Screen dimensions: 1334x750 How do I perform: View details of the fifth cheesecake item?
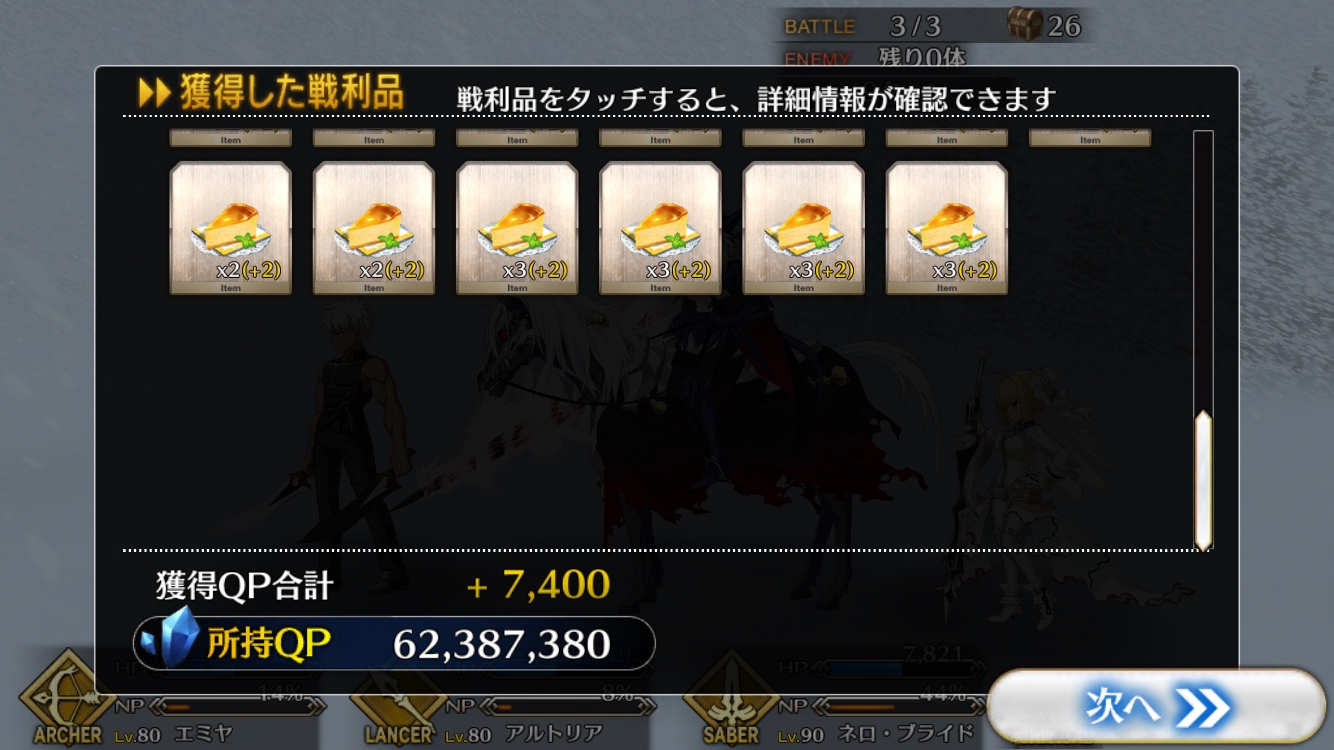pyautogui.click(x=804, y=228)
